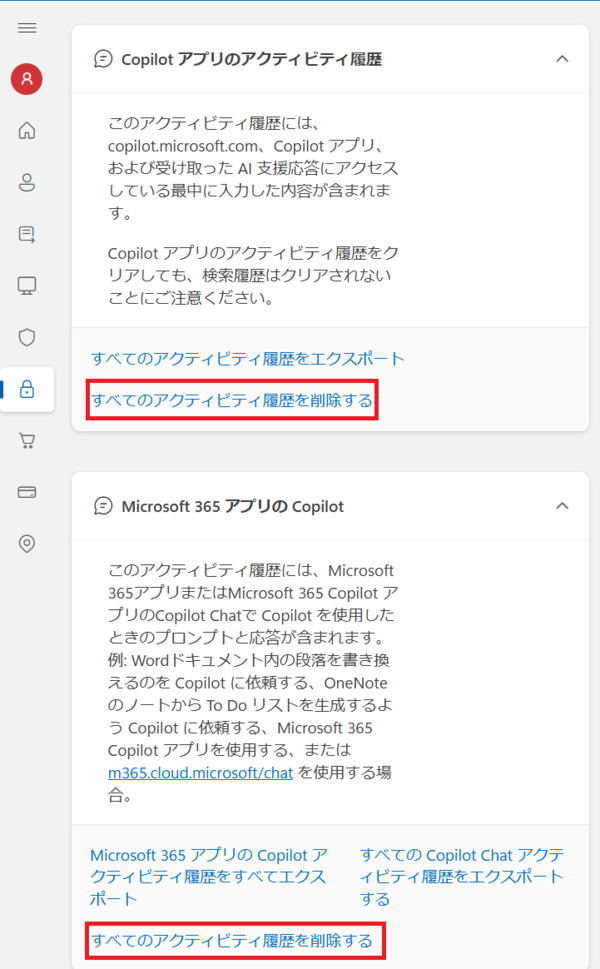Click the red profile avatar icon

click(x=27, y=79)
